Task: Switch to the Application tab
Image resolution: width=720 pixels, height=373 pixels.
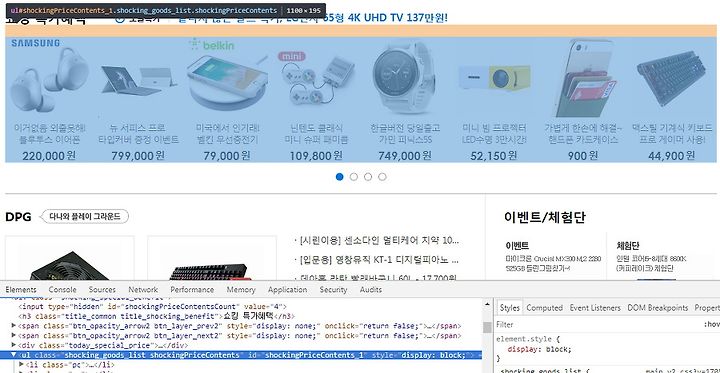Action: pyautogui.click(x=287, y=289)
